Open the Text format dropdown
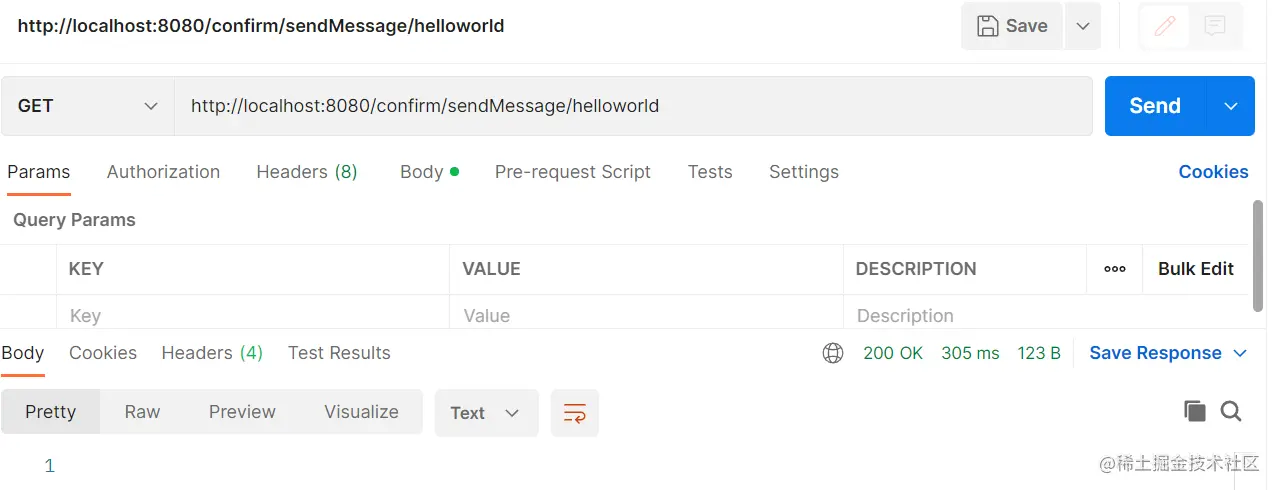1276x490 pixels. coord(486,413)
